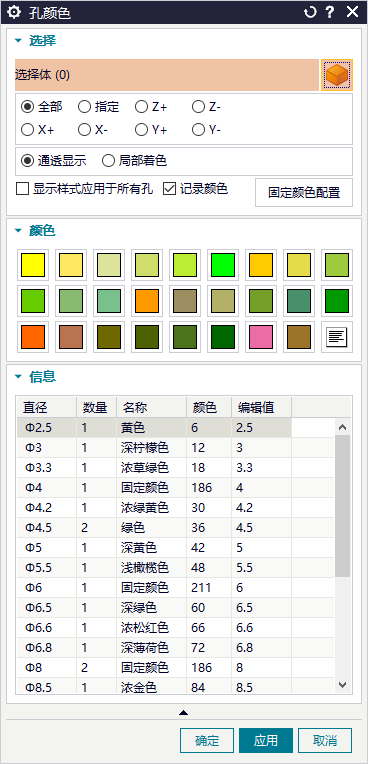
Task: Select the Z- direction radio button
Action: point(198,107)
